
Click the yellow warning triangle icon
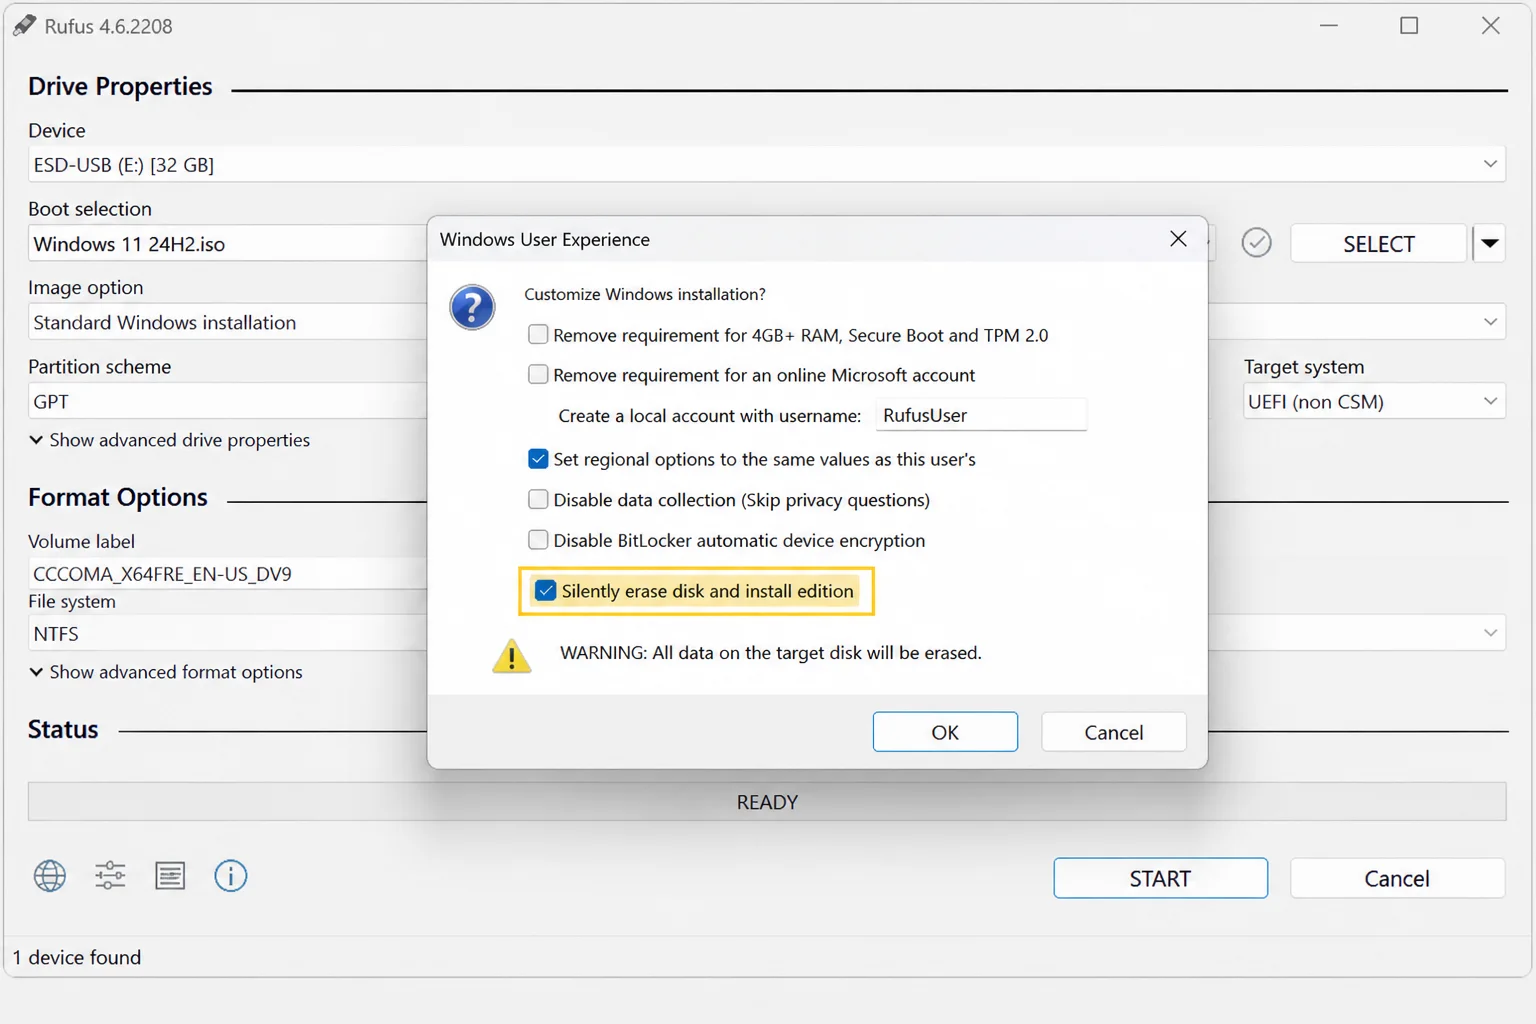pyautogui.click(x=512, y=656)
